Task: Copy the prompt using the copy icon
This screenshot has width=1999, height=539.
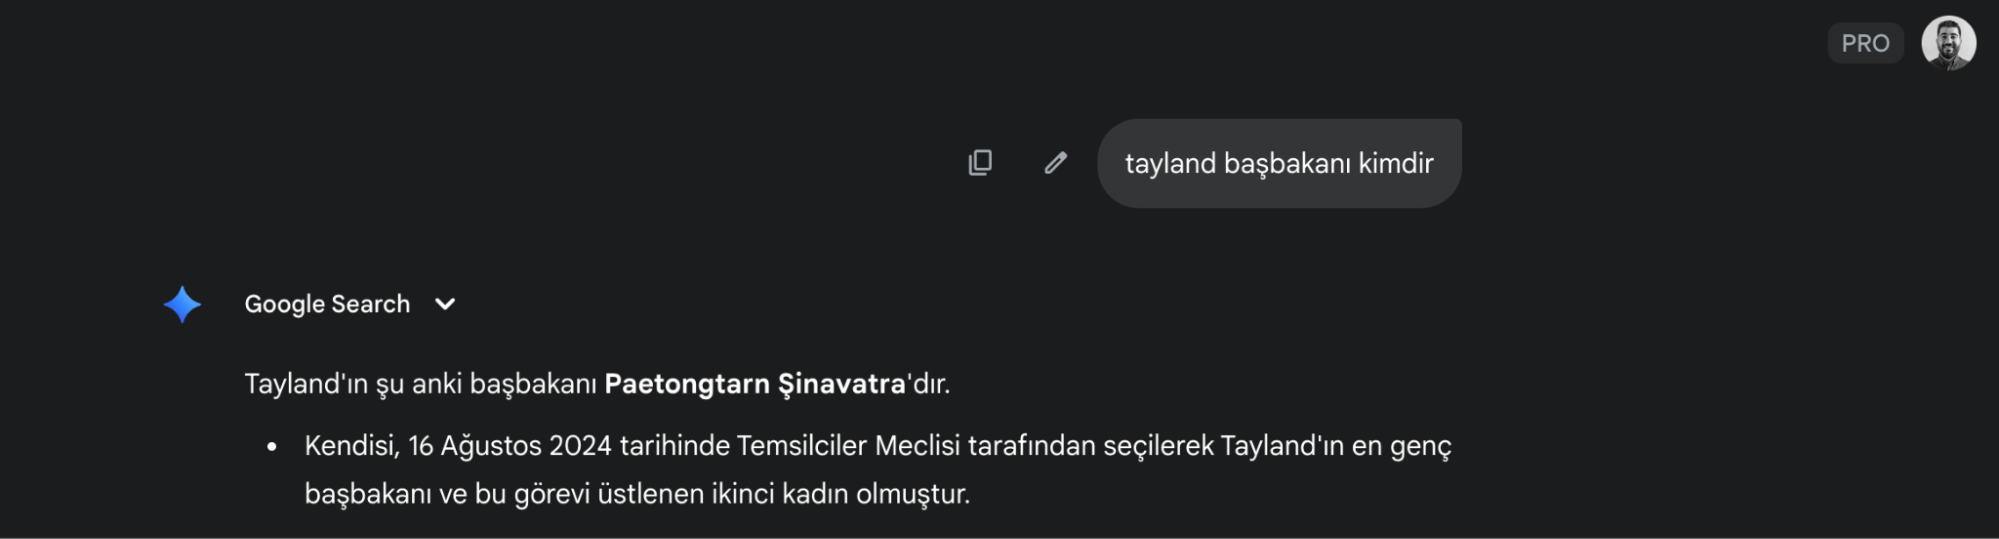Action: pyautogui.click(x=980, y=163)
